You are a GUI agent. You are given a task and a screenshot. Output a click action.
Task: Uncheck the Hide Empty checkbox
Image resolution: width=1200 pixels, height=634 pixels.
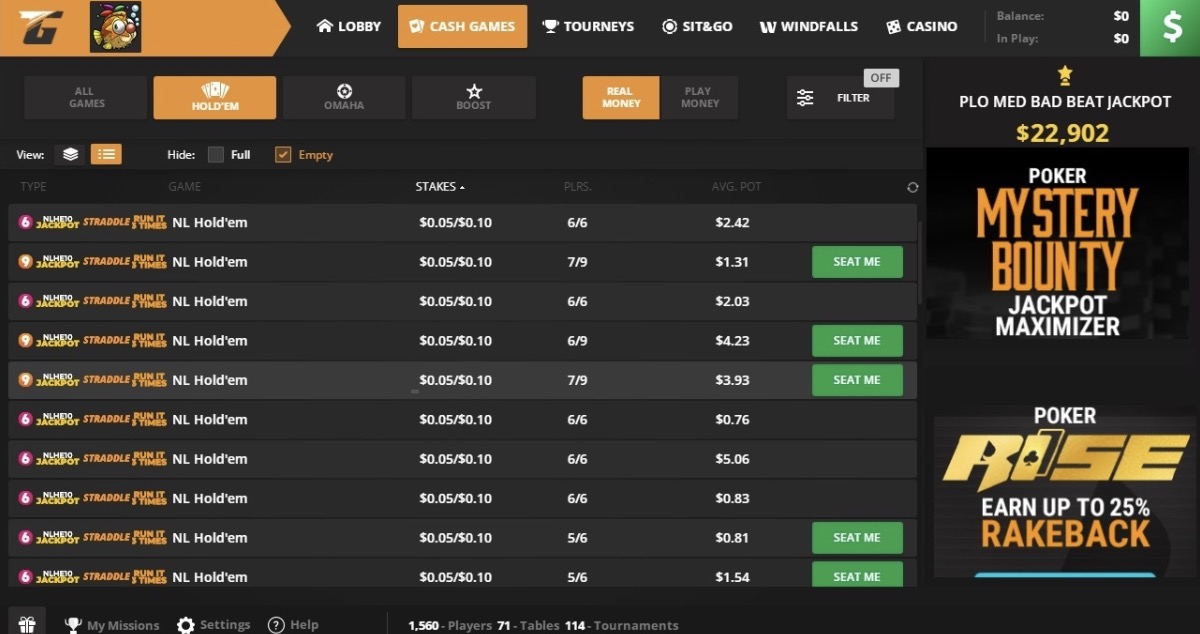(x=283, y=154)
